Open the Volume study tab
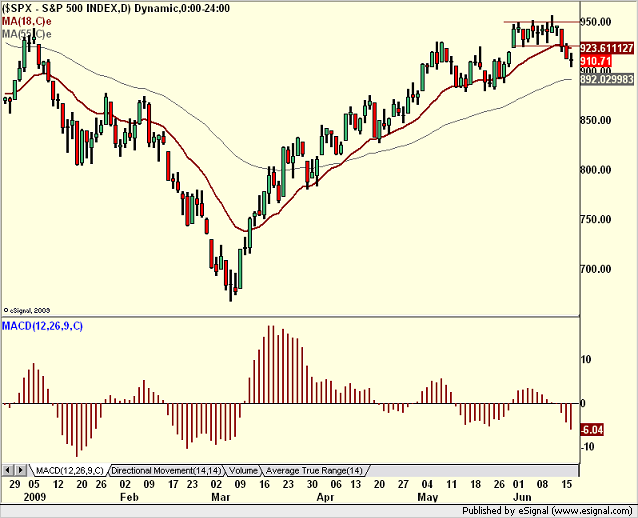638x518 pixels. coord(243,471)
